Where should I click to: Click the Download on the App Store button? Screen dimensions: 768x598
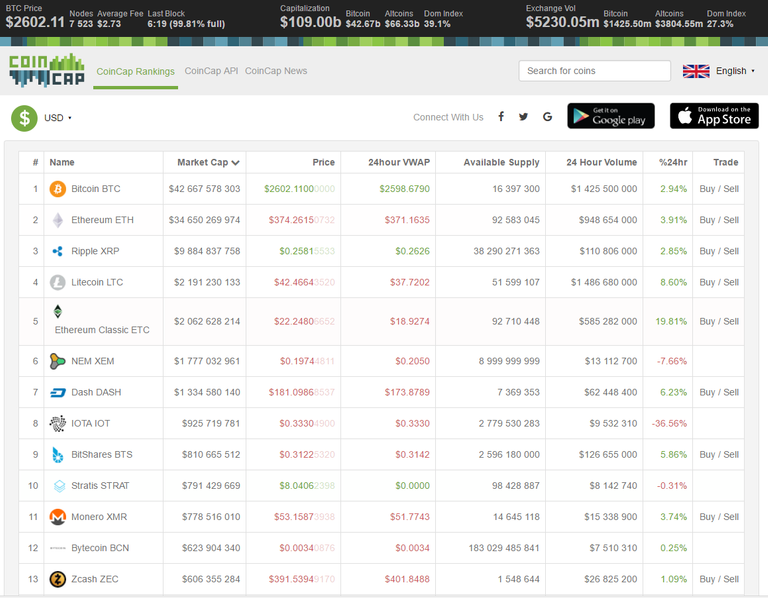click(714, 116)
